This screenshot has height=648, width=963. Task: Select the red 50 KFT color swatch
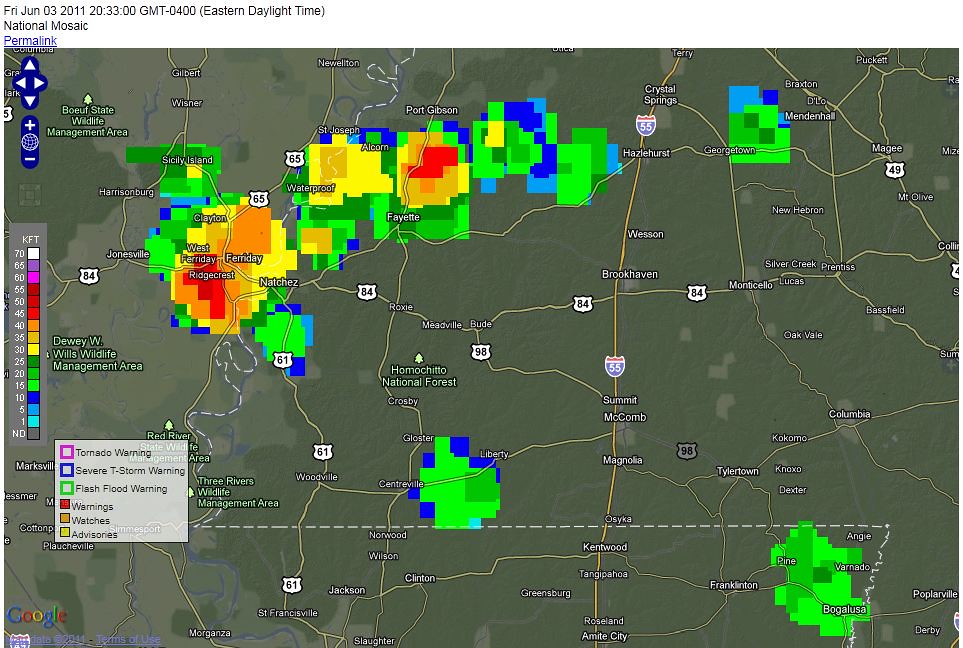click(31, 300)
